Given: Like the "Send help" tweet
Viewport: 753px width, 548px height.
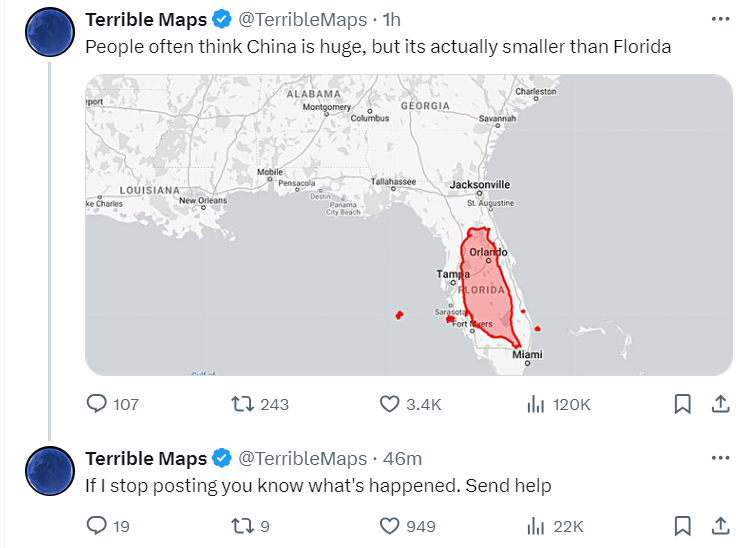Looking at the screenshot, I should point(390,525).
